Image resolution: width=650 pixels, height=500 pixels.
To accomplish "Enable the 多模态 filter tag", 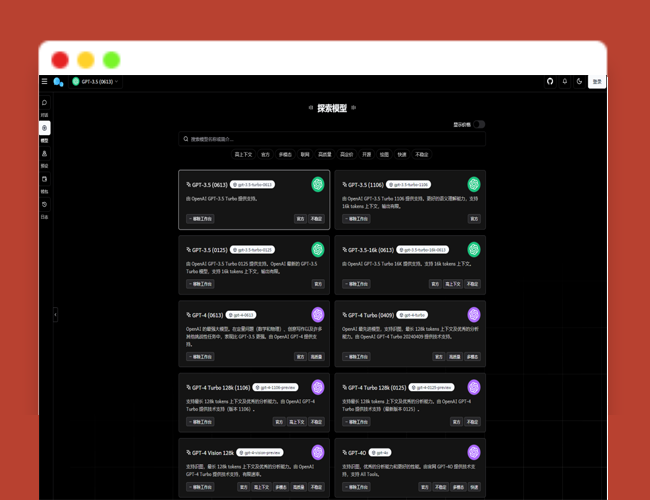I will click(x=285, y=155).
